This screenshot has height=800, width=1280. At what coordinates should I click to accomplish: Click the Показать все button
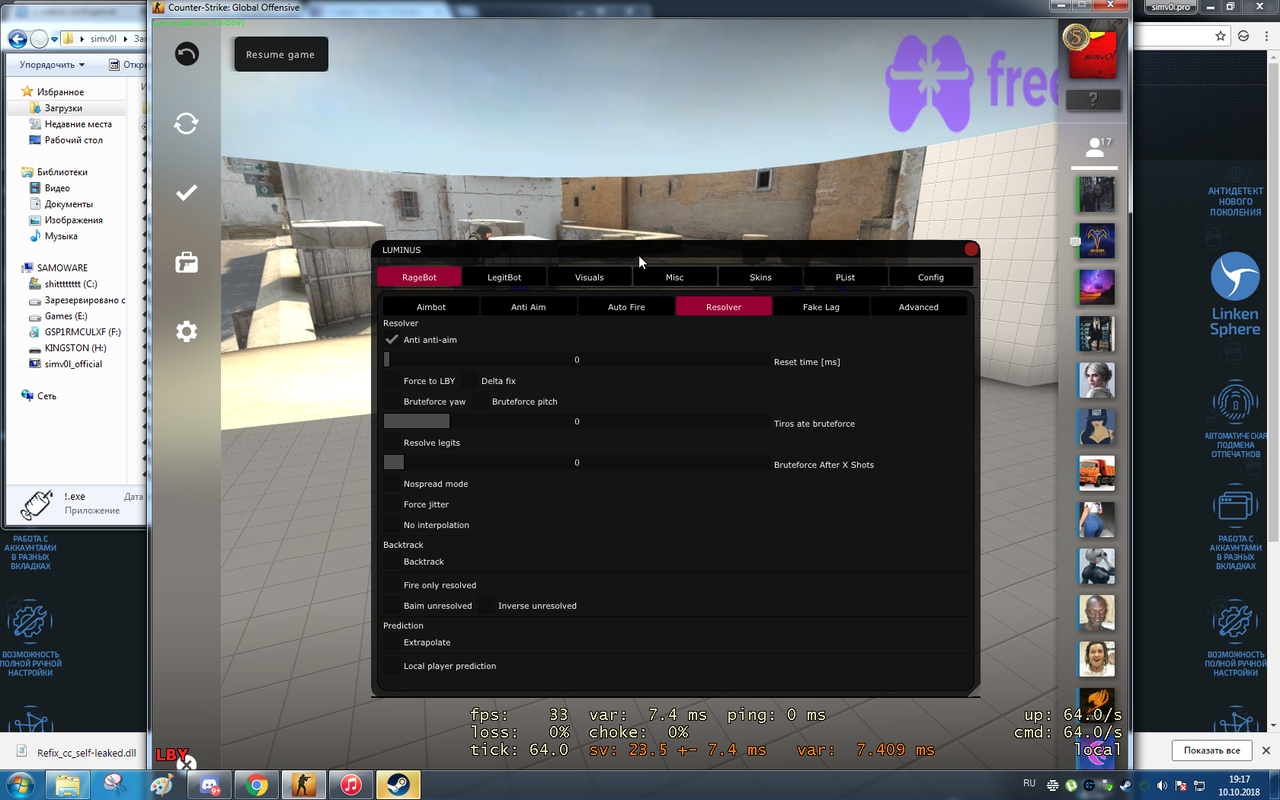coord(1211,750)
